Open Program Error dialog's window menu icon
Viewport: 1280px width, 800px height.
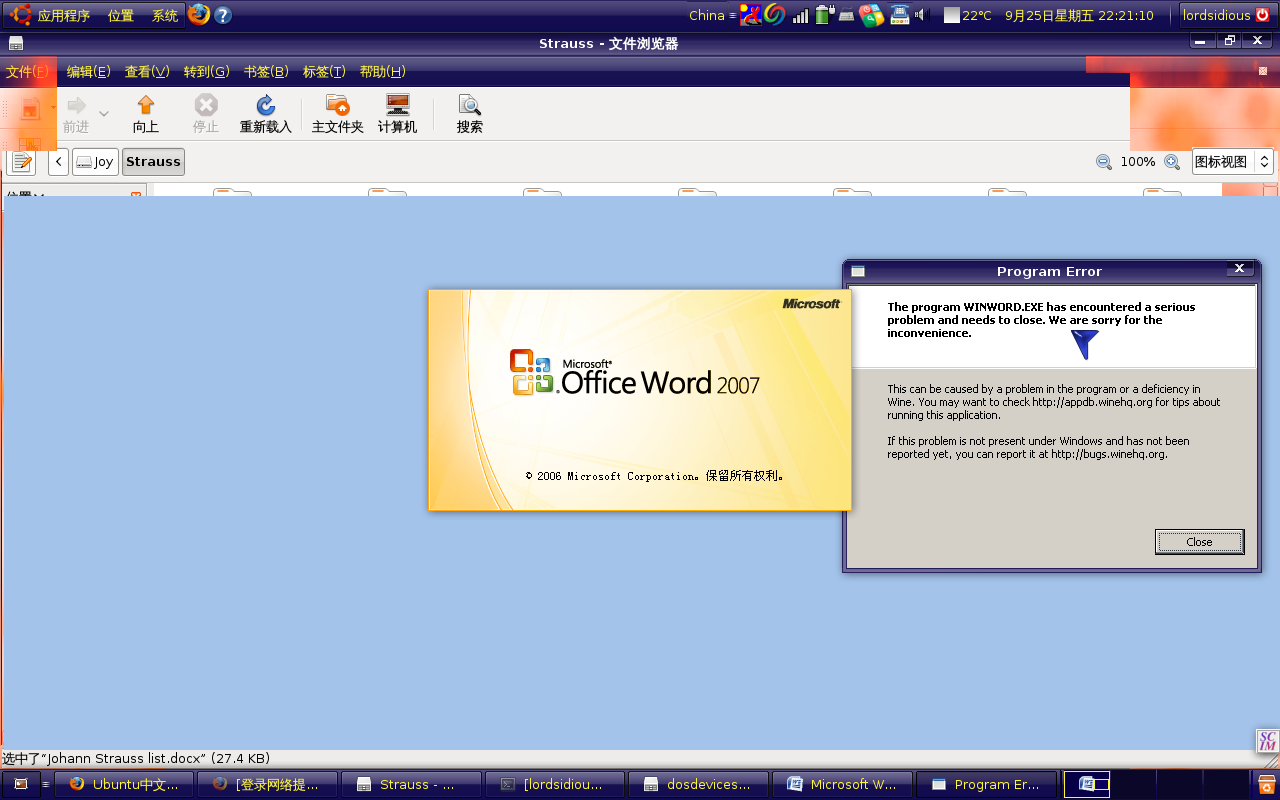[857, 271]
